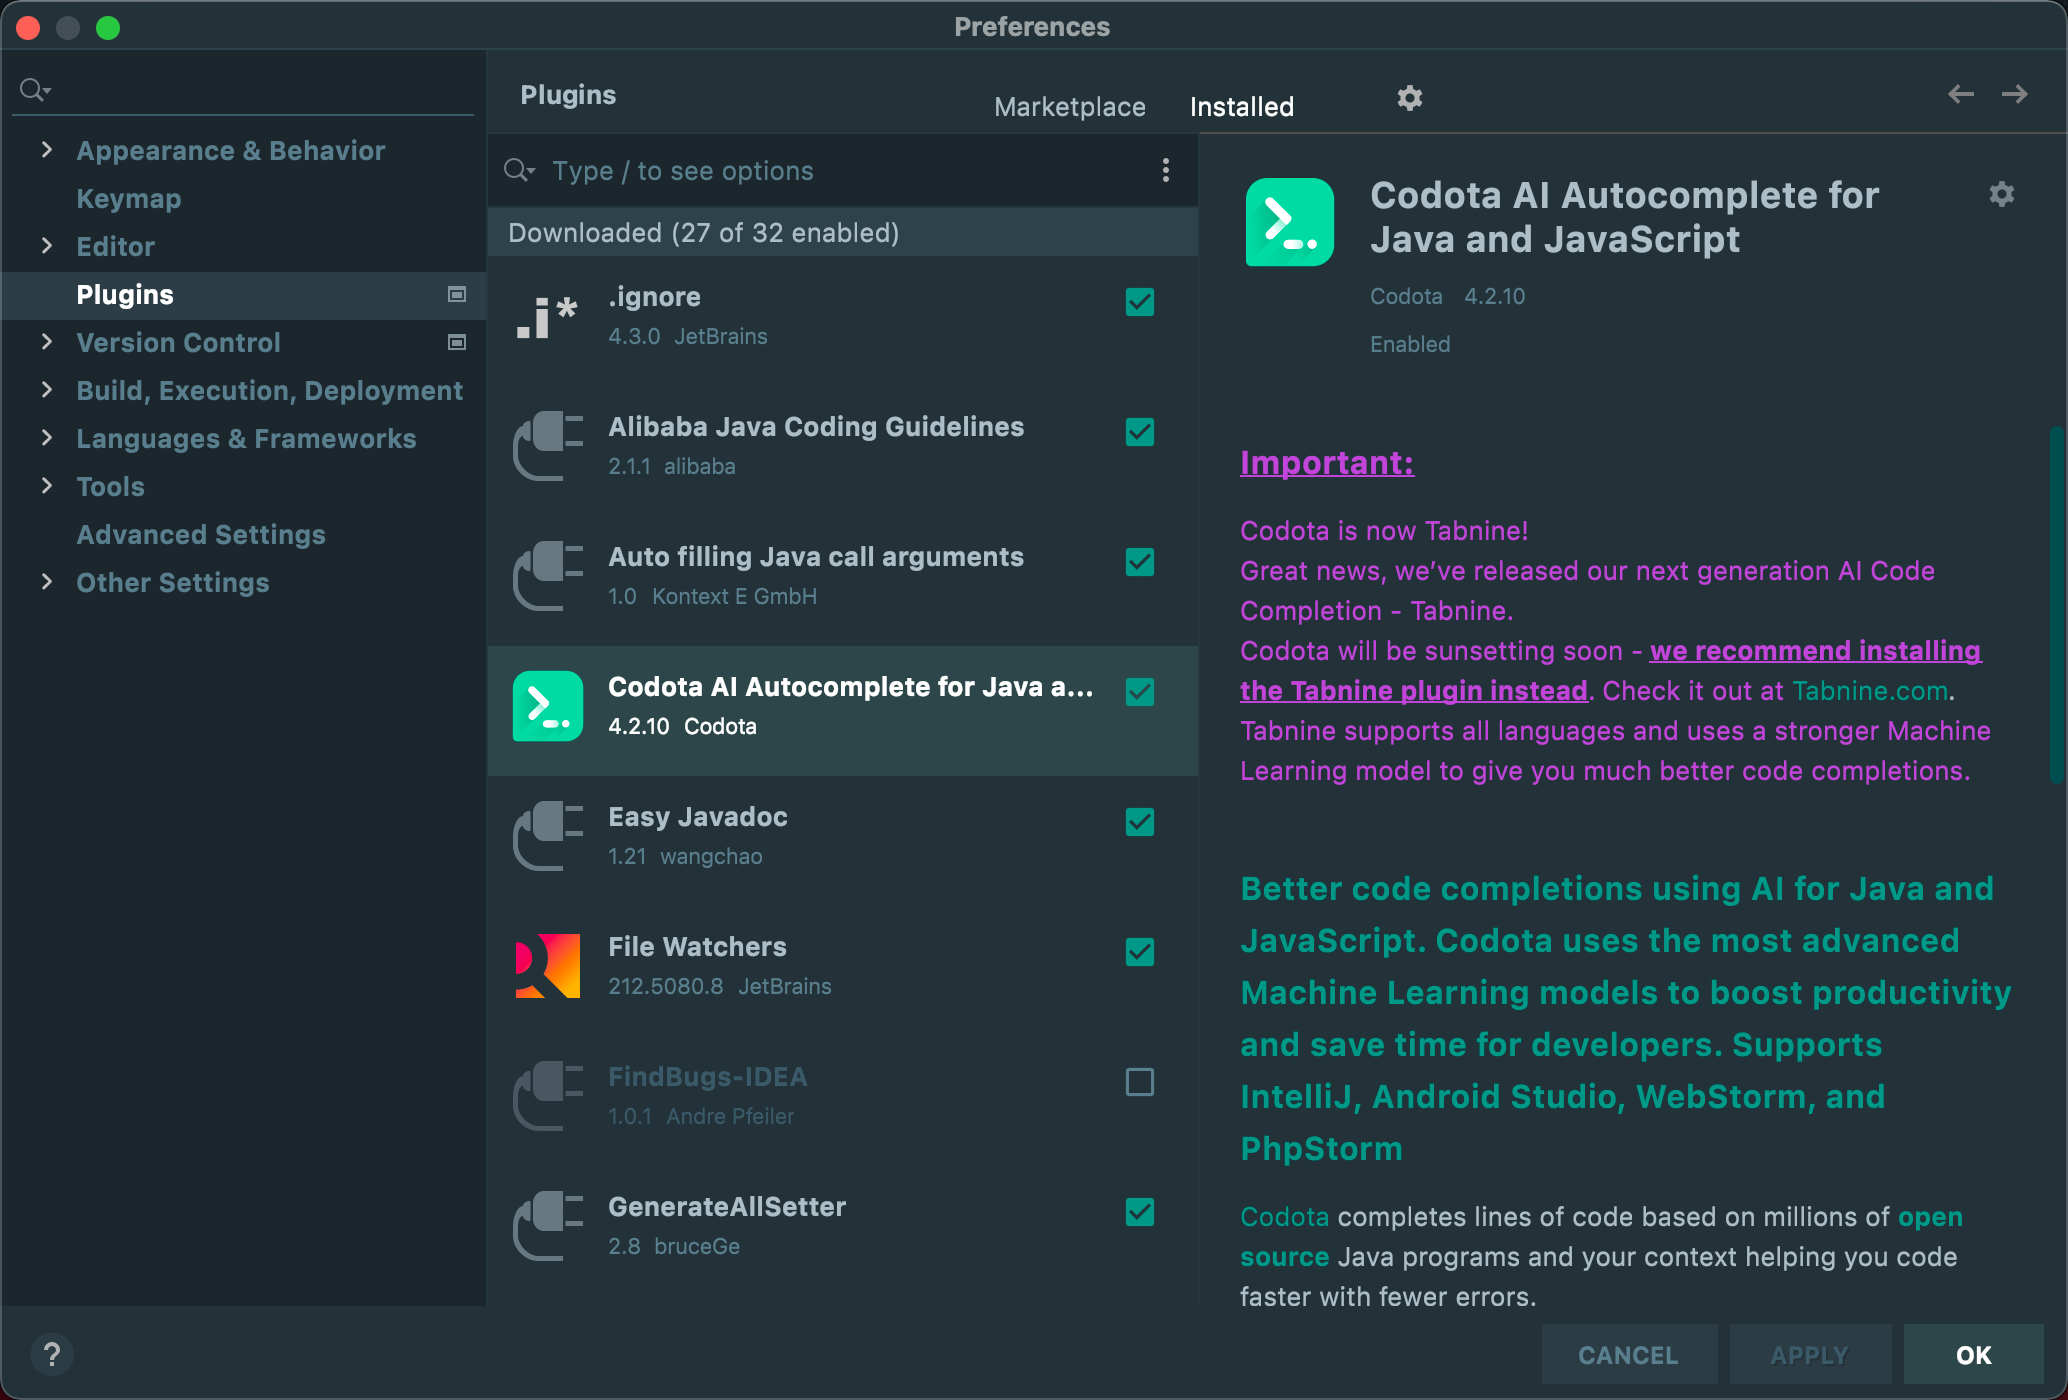Click the Cancel button
The height and width of the screenshot is (1400, 2068).
[1627, 1355]
